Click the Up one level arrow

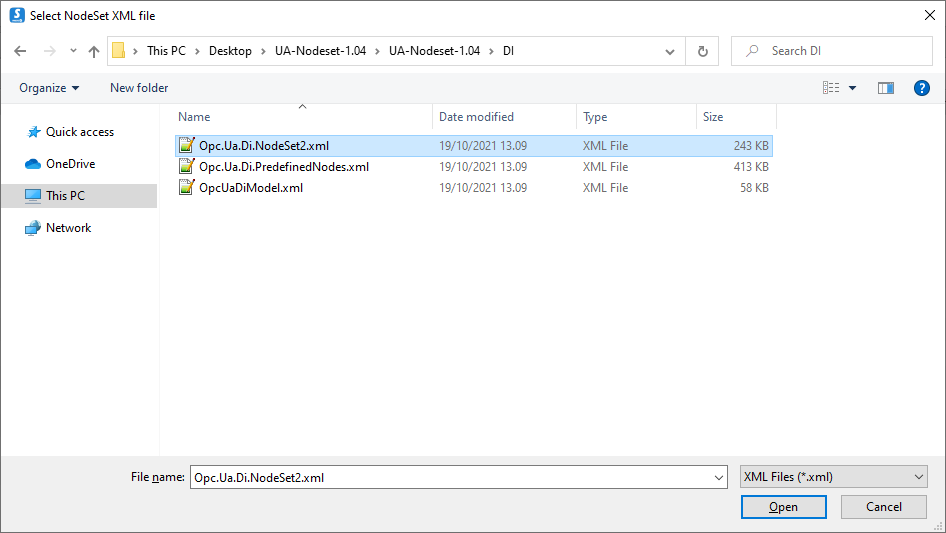pyautogui.click(x=94, y=51)
